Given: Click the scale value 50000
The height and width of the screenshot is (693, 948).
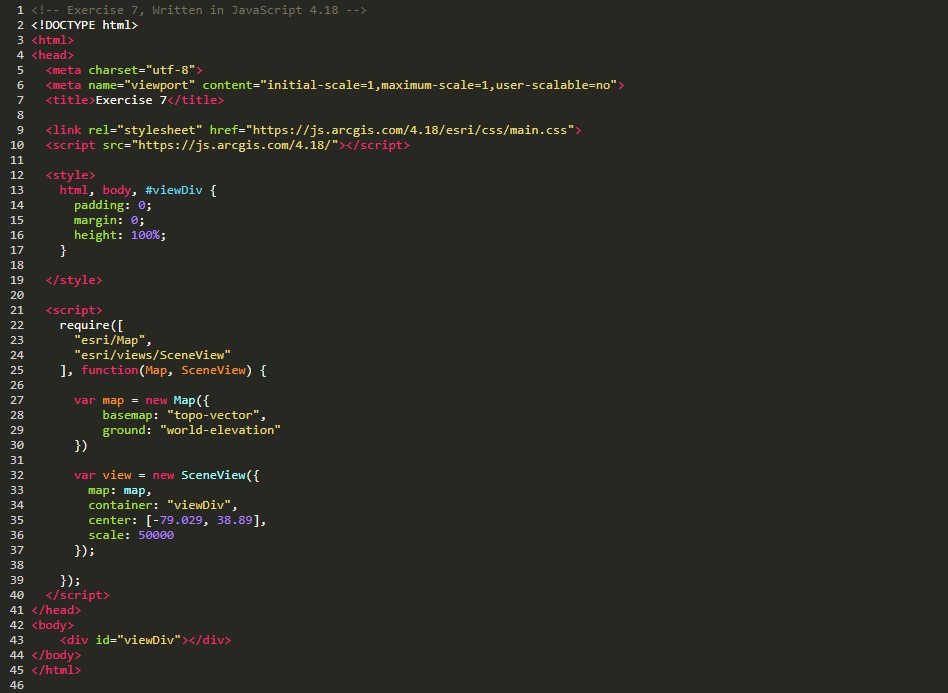Looking at the screenshot, I should (x=156, y=535).
